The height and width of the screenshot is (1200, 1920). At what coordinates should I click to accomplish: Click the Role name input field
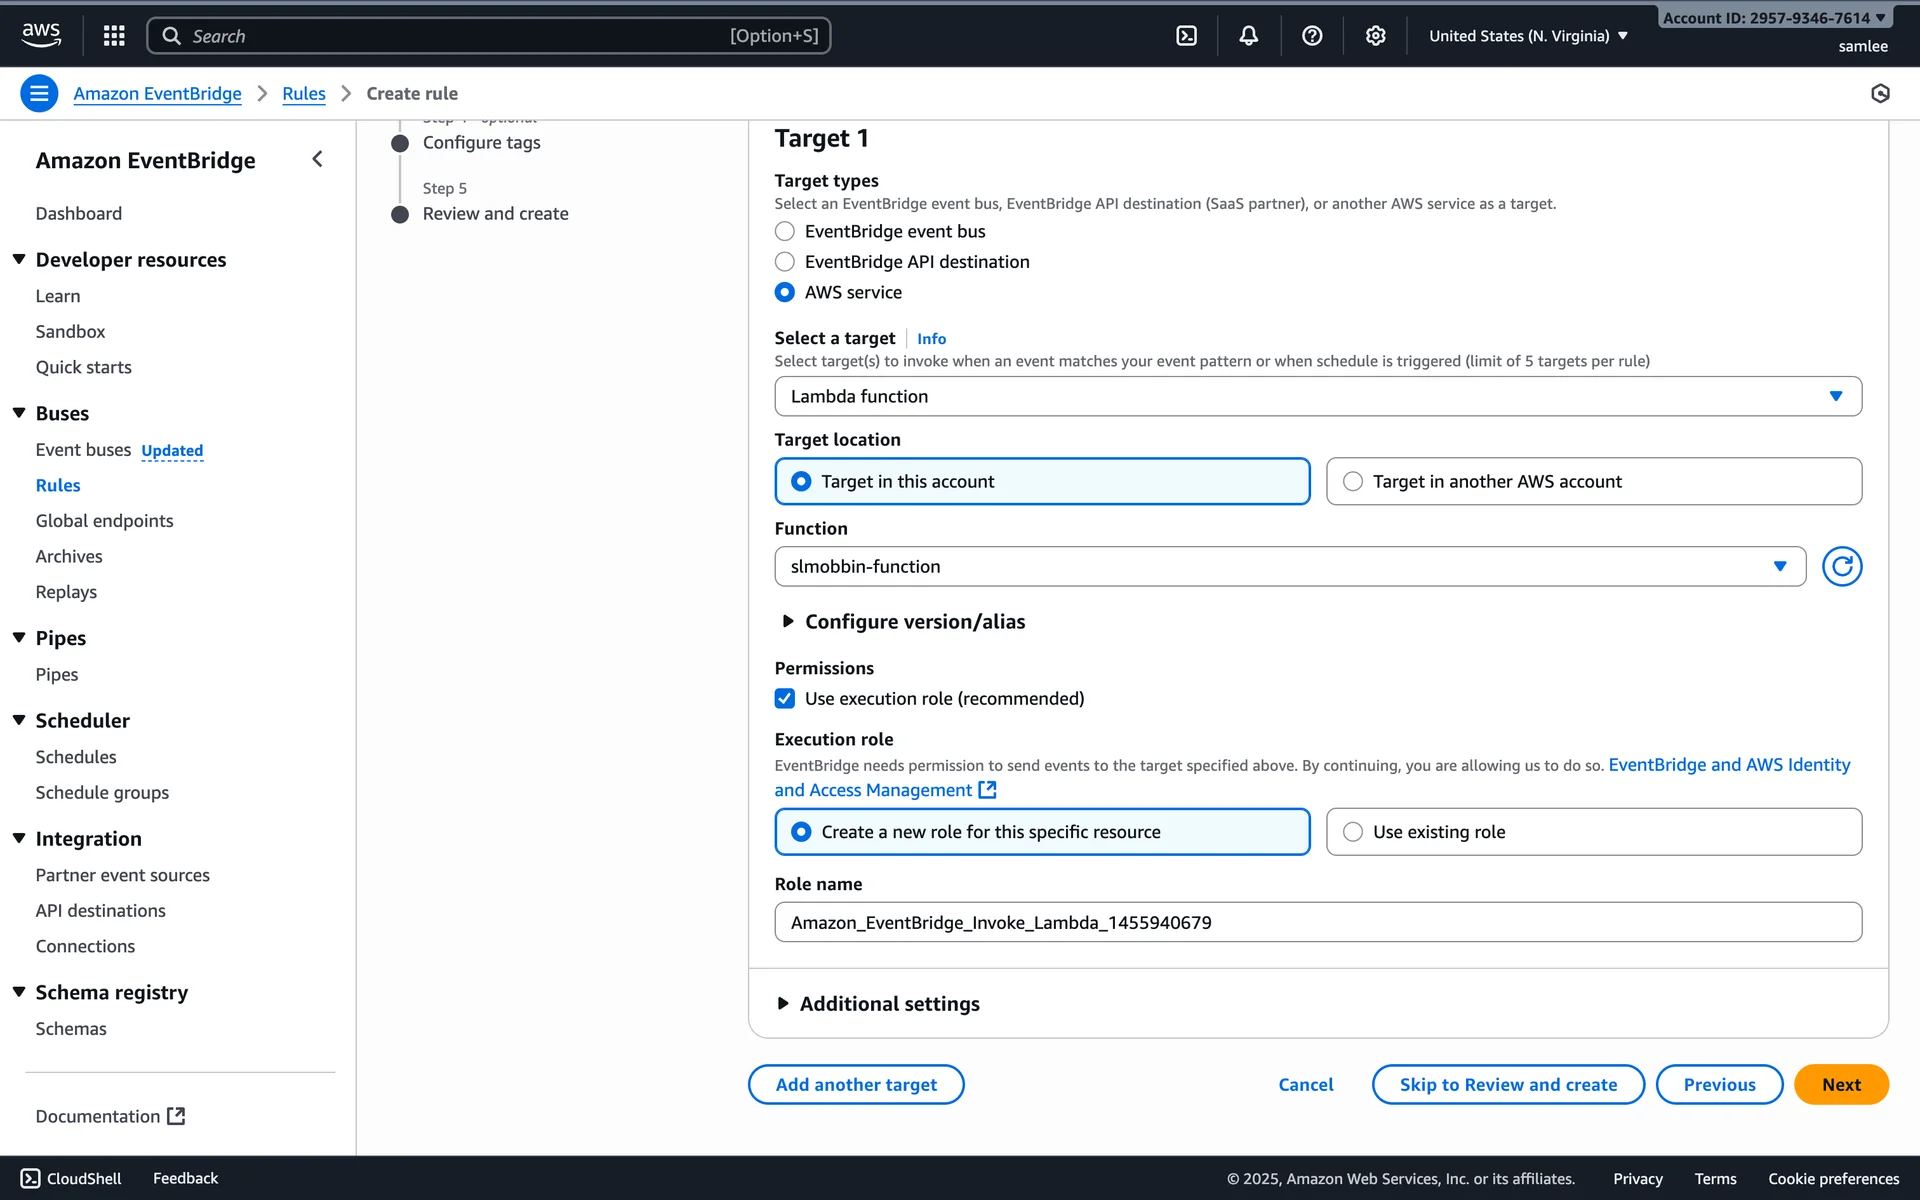tap(1317, 922)
